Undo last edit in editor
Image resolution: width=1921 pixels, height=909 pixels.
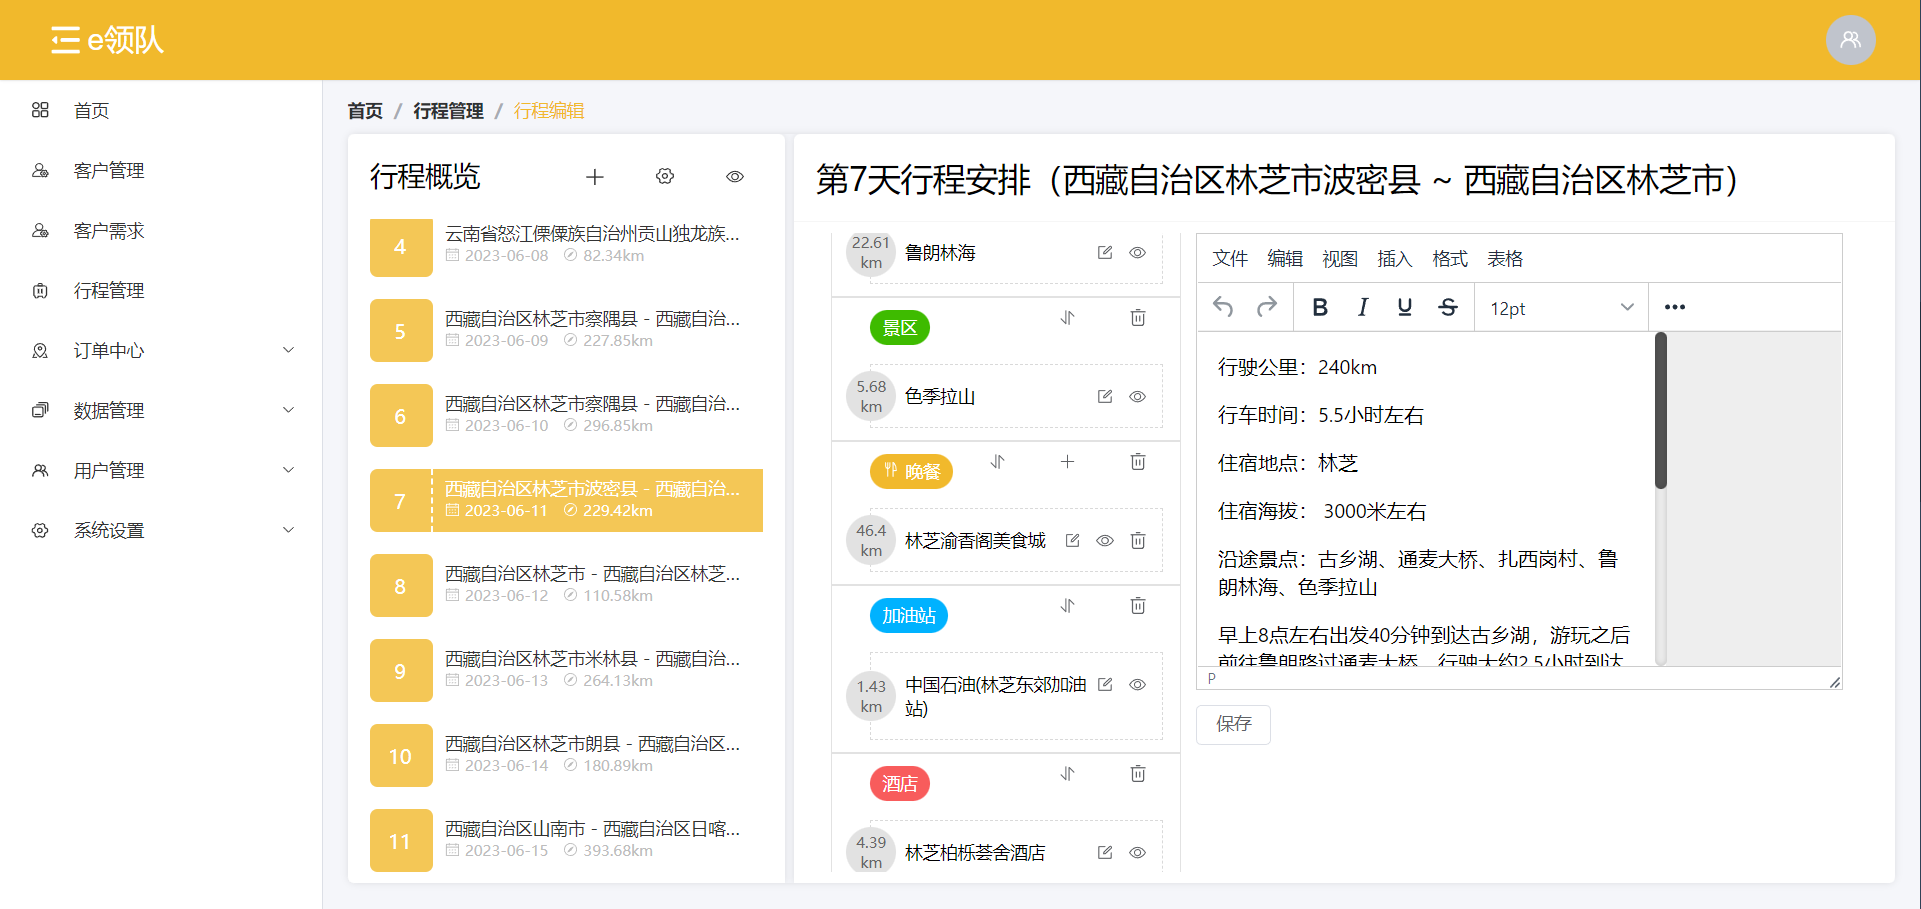pos(1223,307)
